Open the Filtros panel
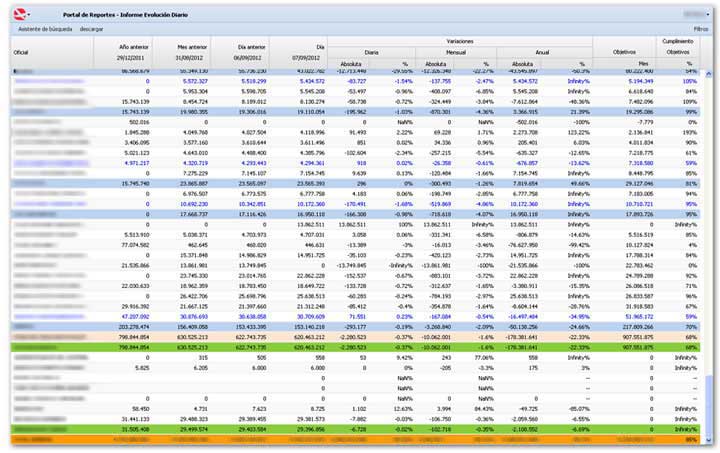 [701, 29]
